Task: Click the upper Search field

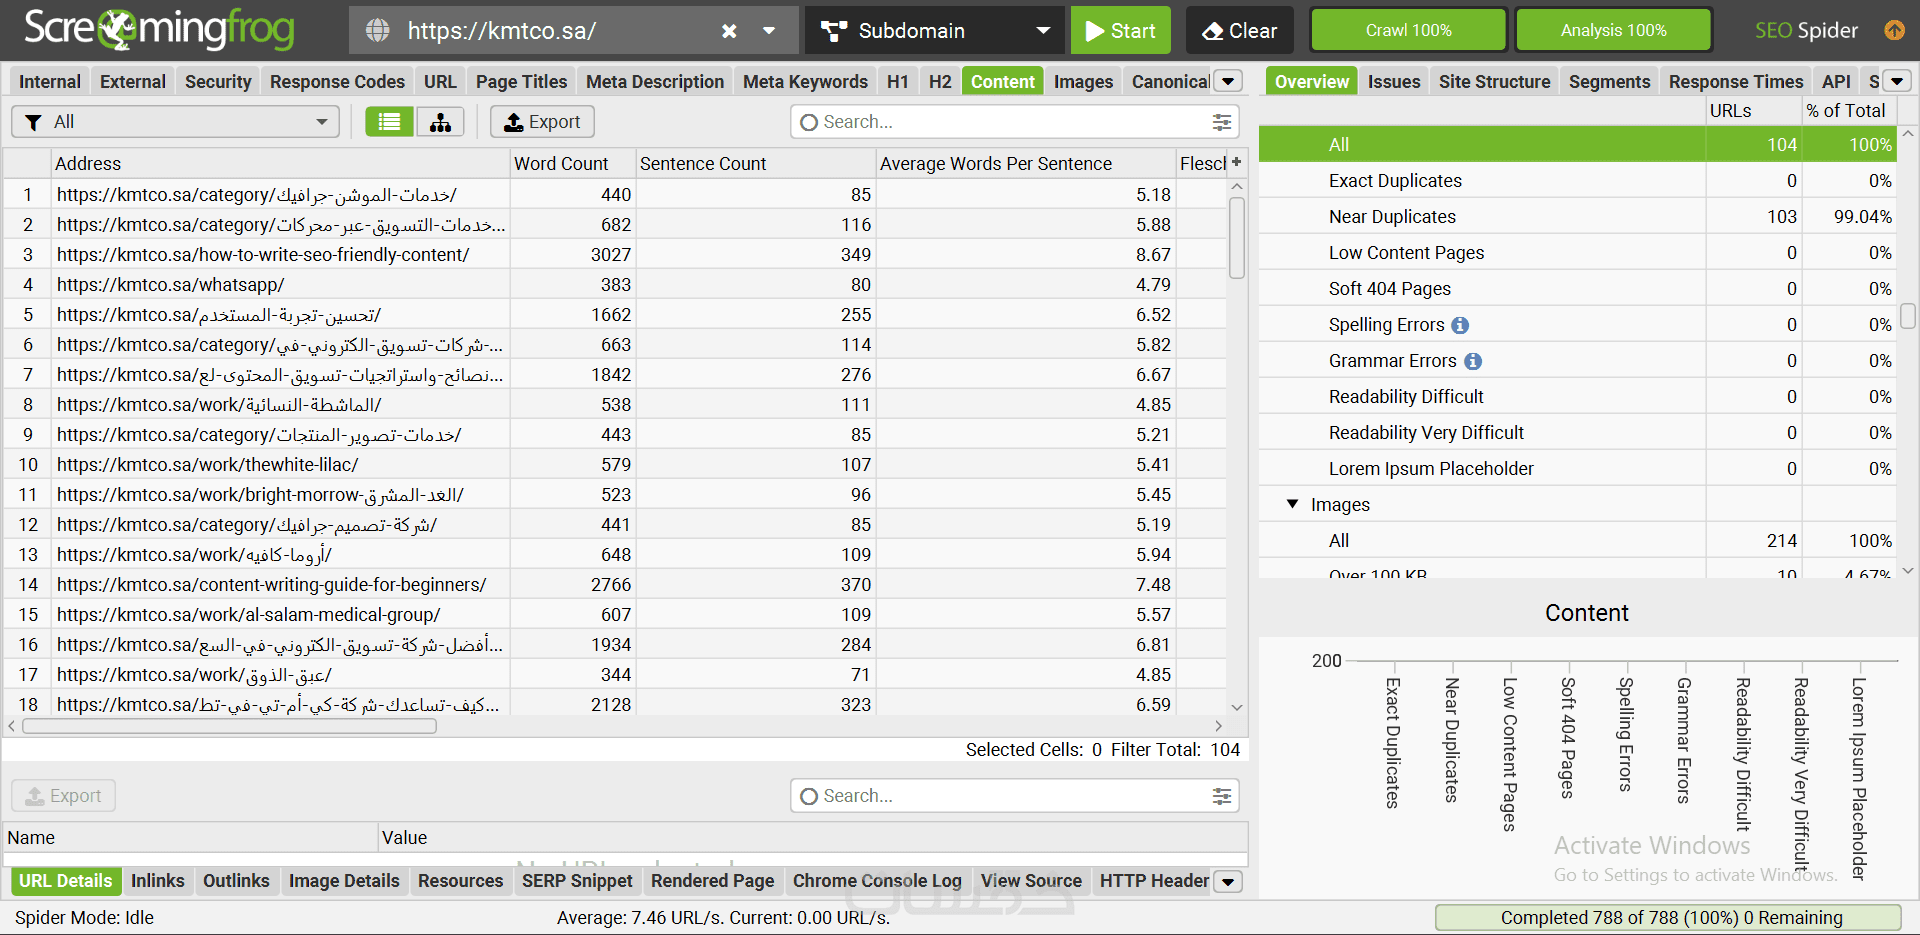Action: tap(1015, 122)
